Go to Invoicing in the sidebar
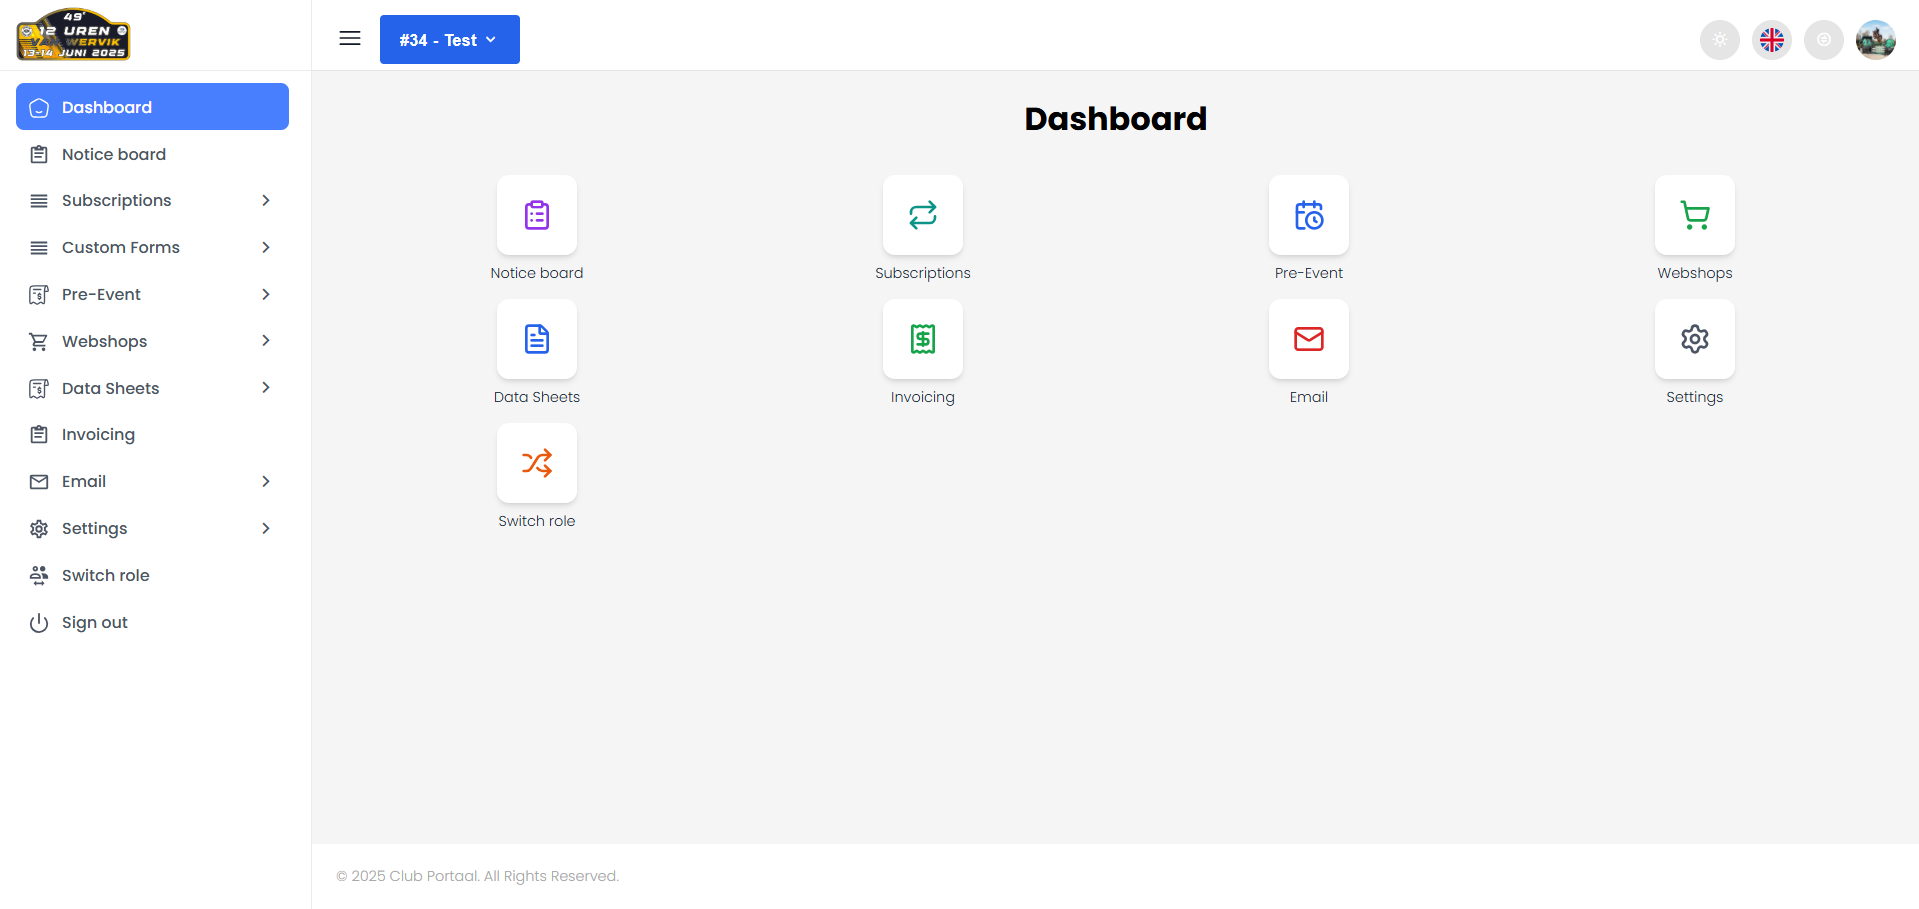The image size is (1919, 909). [98, 435]
